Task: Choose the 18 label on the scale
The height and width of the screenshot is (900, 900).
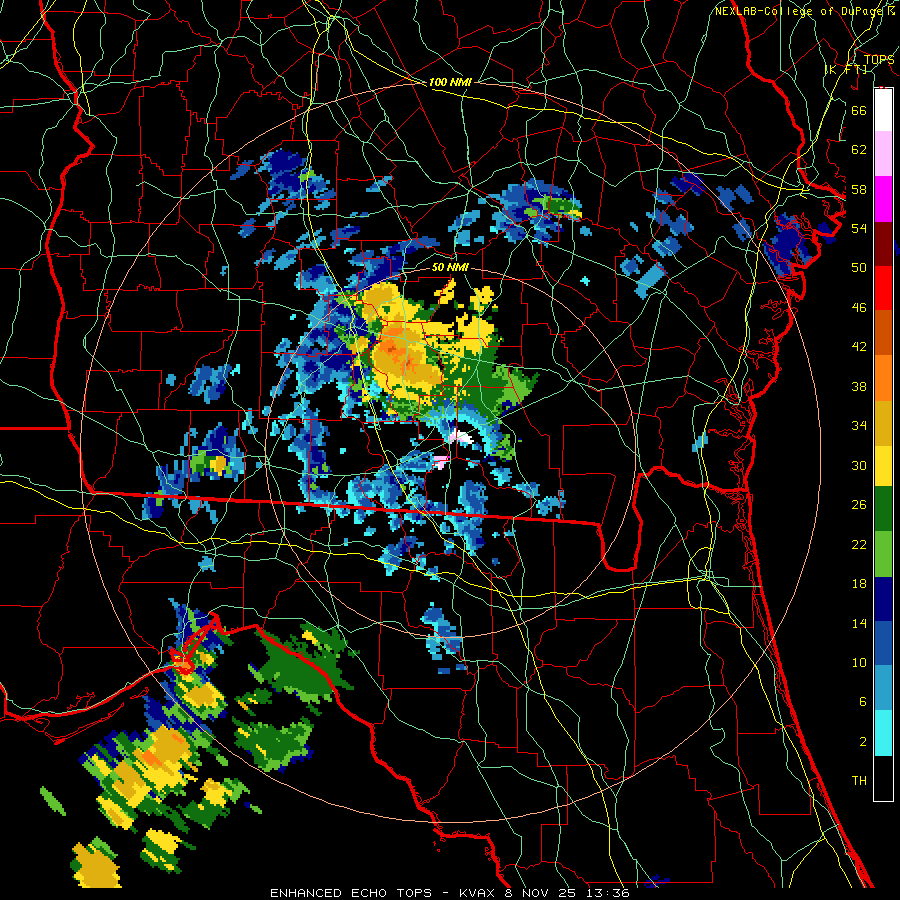Action: [859, 584]
